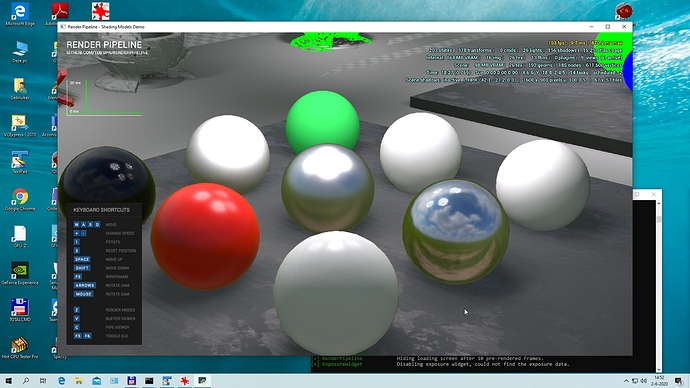Click the 'PIPE VIEWER' label
The height and width of the screenshot is (388, 690).
point(117,327)
